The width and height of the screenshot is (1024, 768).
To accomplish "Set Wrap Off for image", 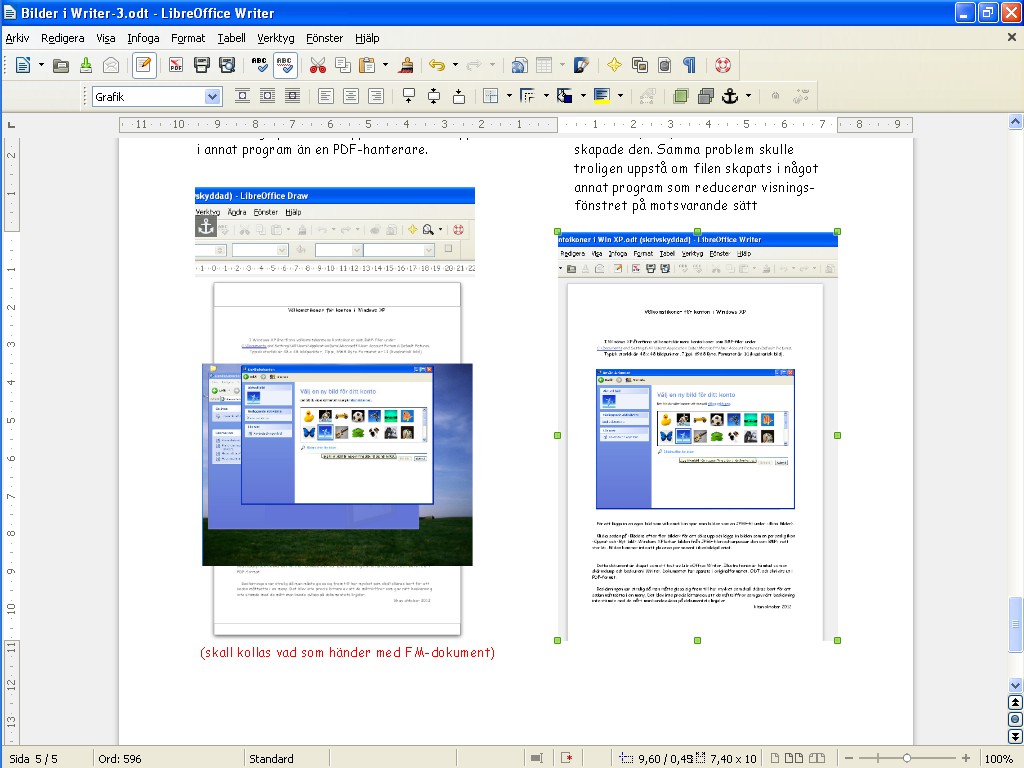I will coord(242,97).
